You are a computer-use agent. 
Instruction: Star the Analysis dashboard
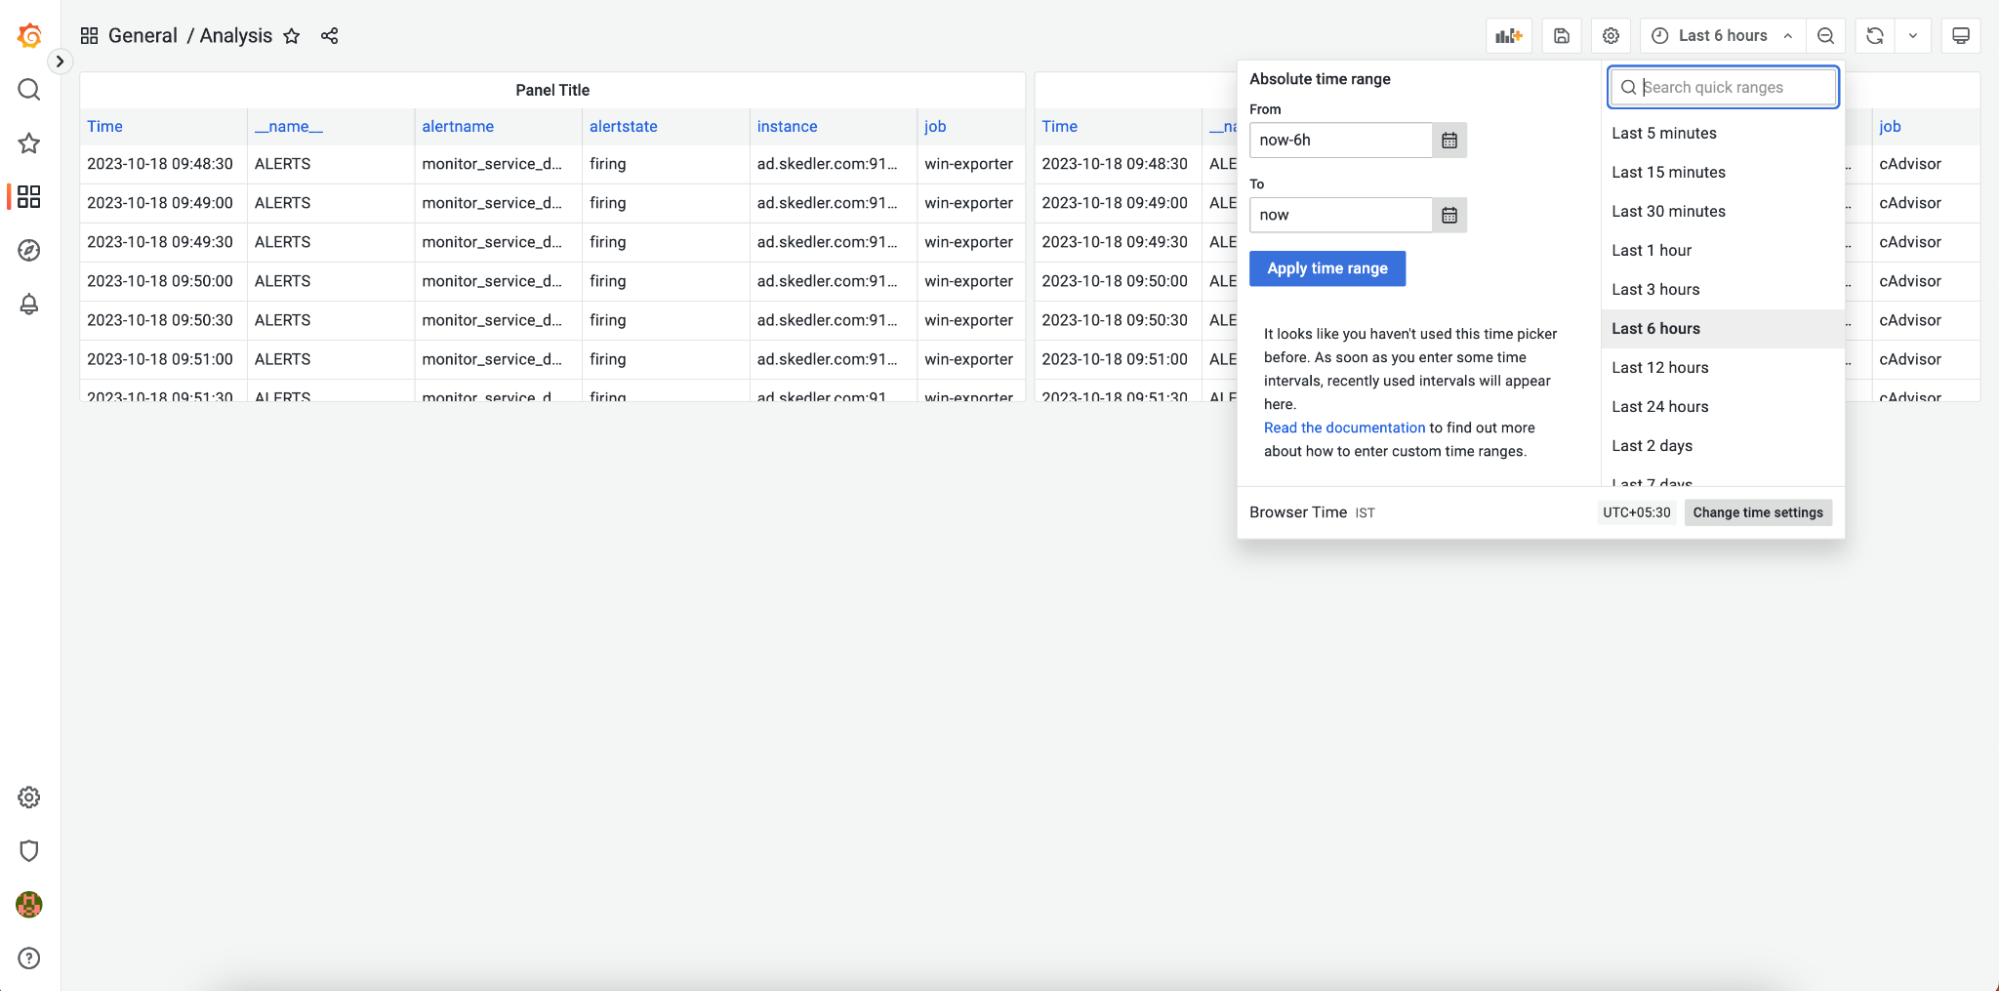point(291,36)
